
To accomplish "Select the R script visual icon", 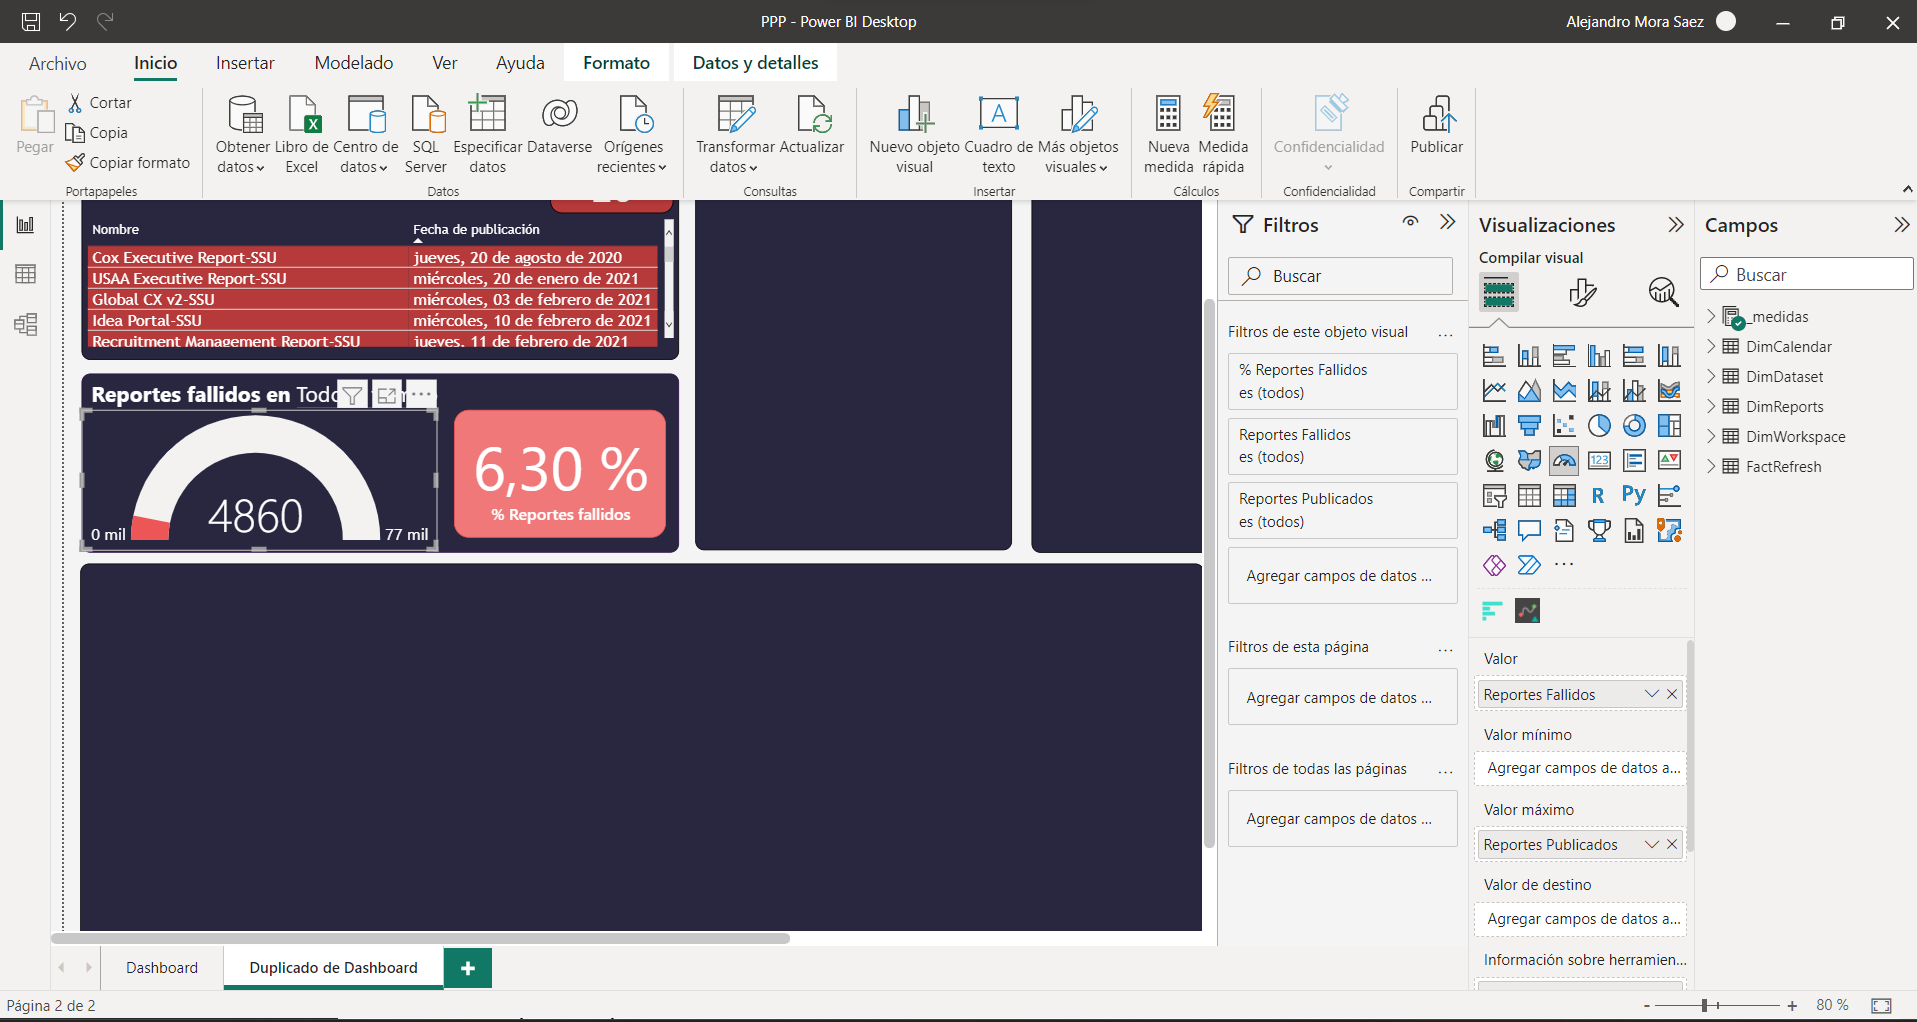I will click(1598, 495).
